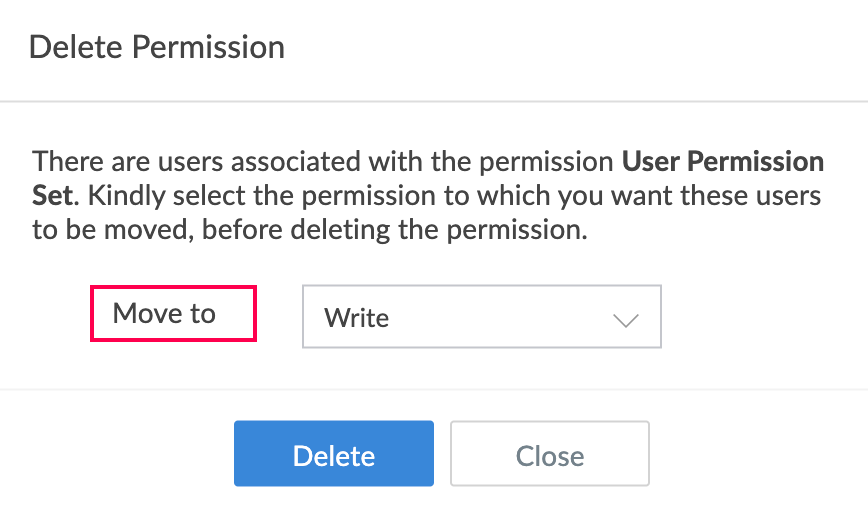868x510 pixels.
Task: Open the Move to permission dropdown
Action: tap(481, 318)
